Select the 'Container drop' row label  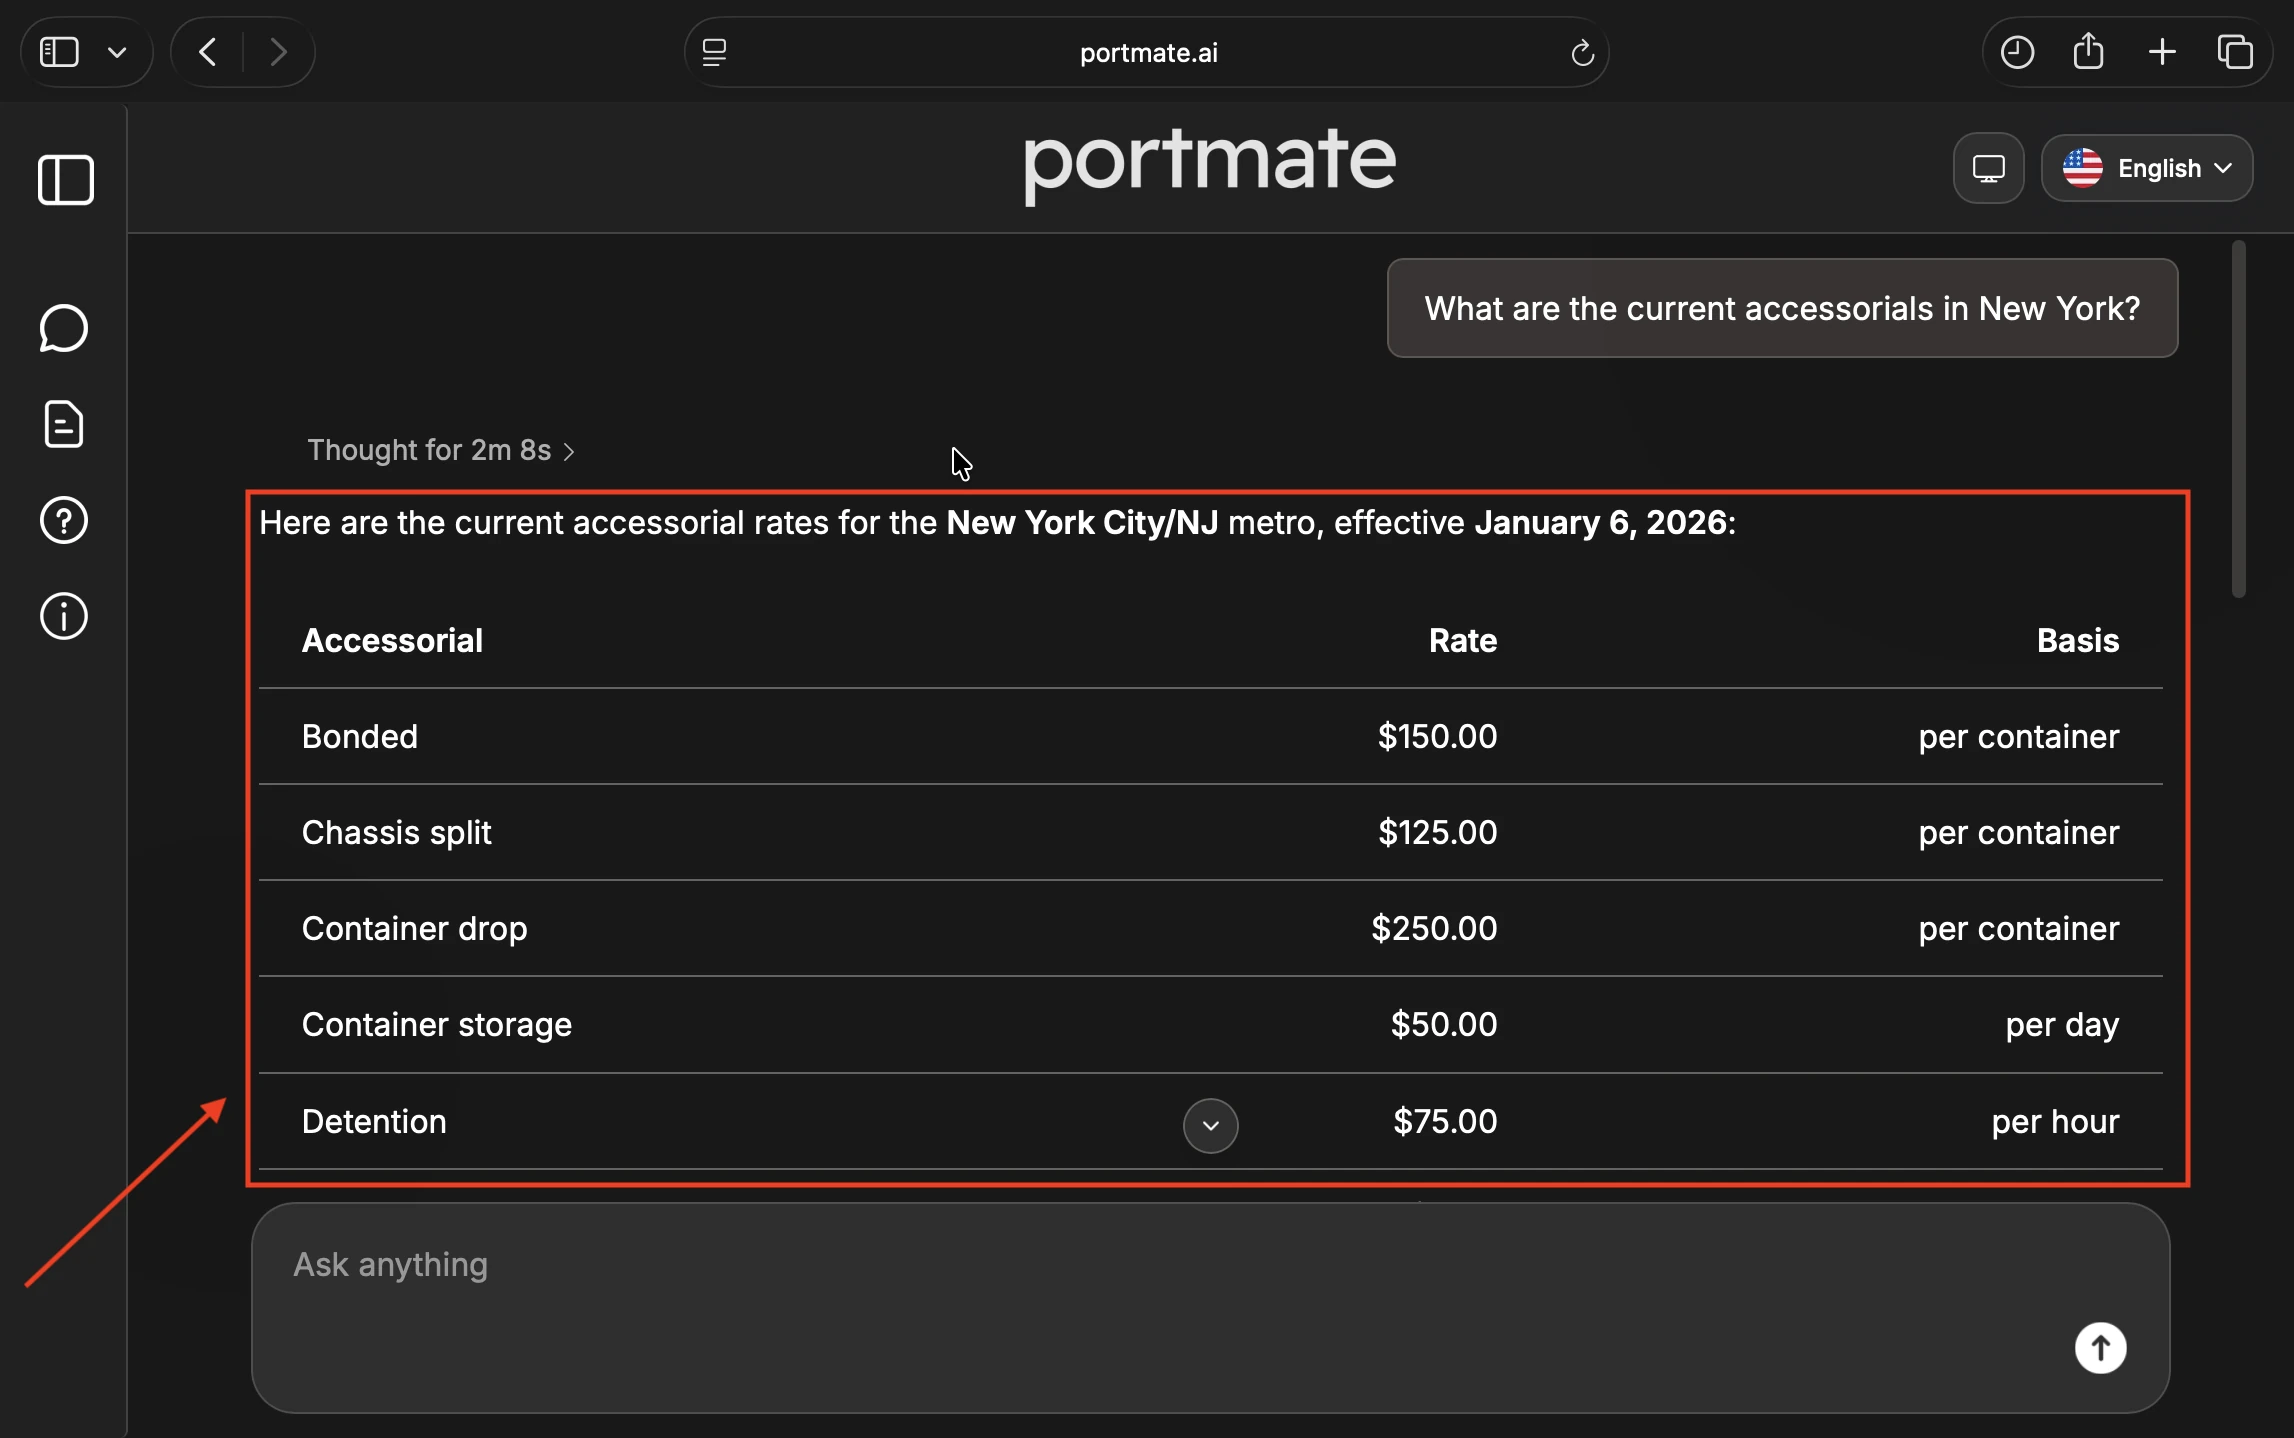point(414,928)
